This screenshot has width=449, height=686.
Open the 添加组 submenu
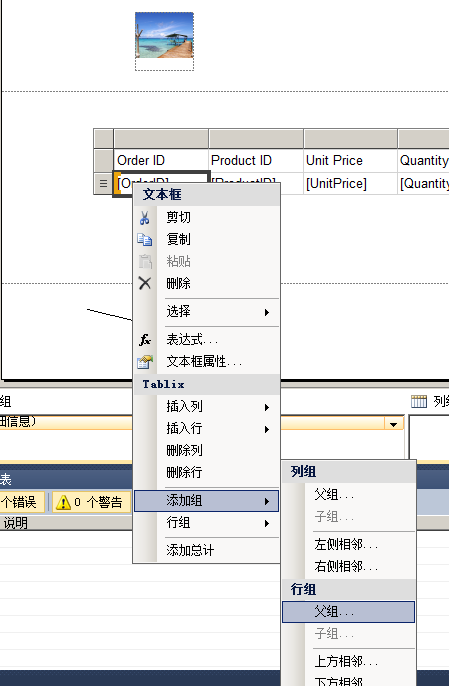tap(207, 501)
